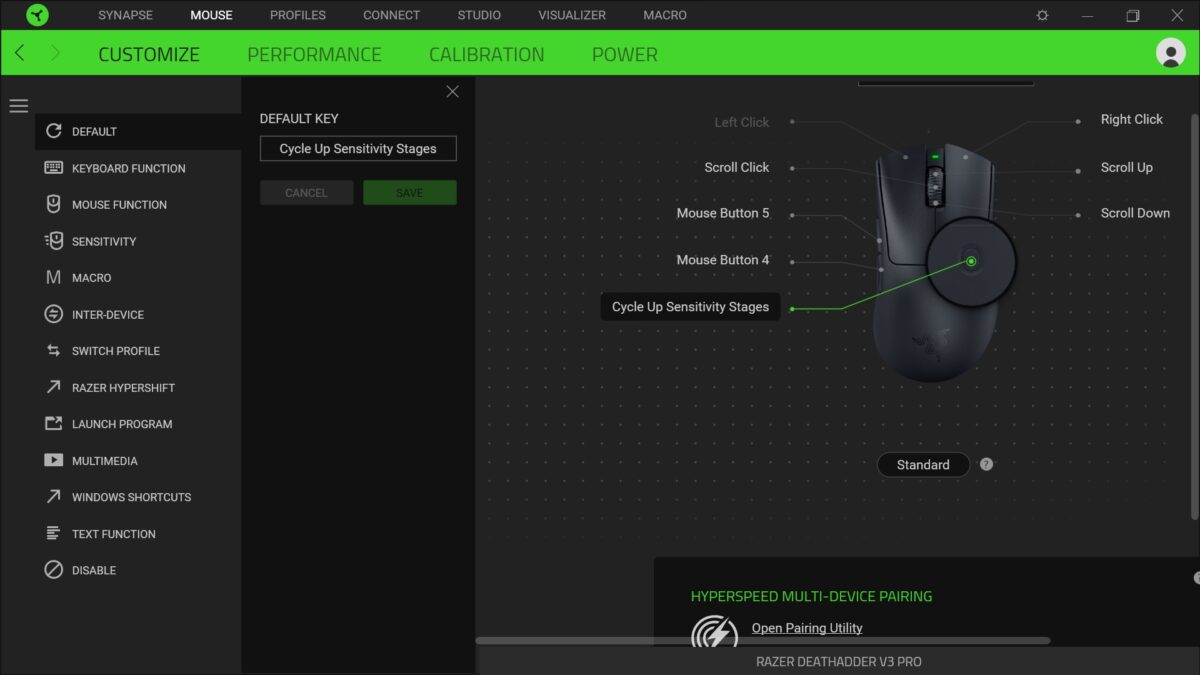Select the Mouse Button 4 assignment
The width and height of the screenshot is (1200, 675).
723,259
